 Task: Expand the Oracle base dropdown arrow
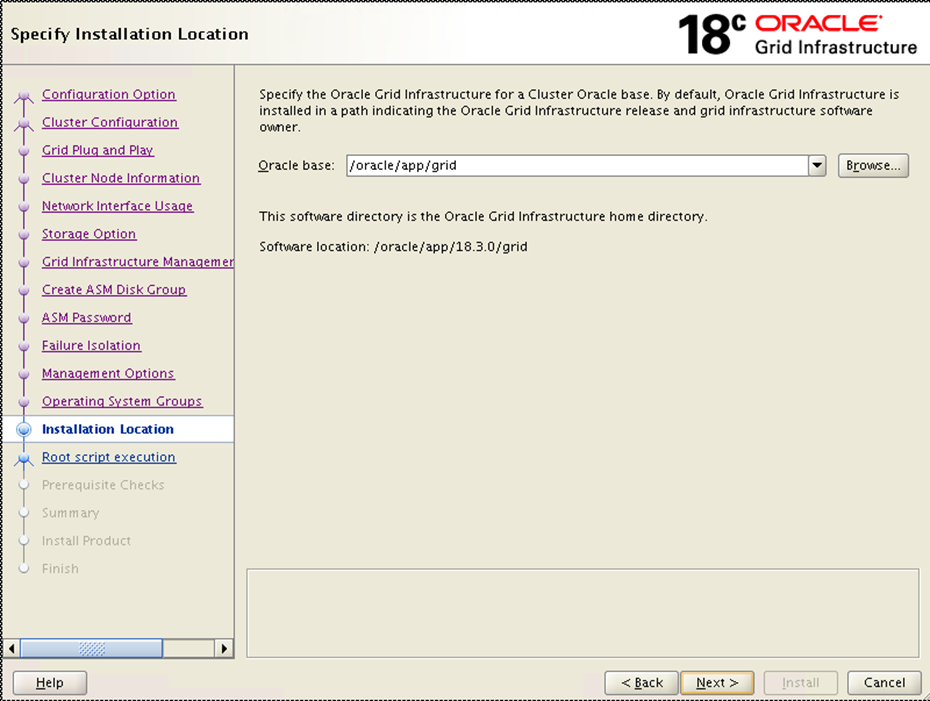click(817, 166)
